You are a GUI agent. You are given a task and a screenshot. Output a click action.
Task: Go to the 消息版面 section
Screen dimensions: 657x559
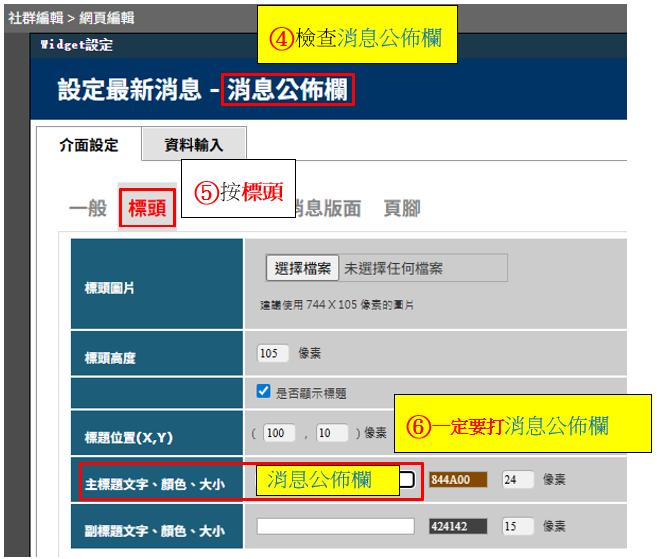coord(325,208)
